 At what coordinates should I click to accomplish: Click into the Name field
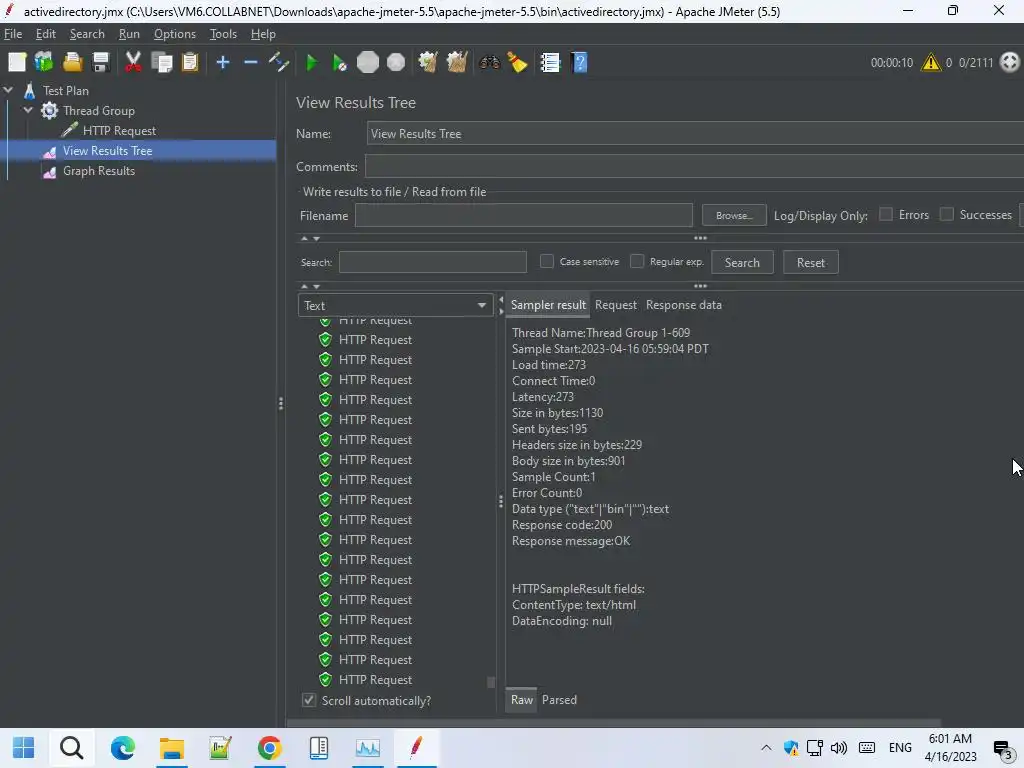pos(695,134)
